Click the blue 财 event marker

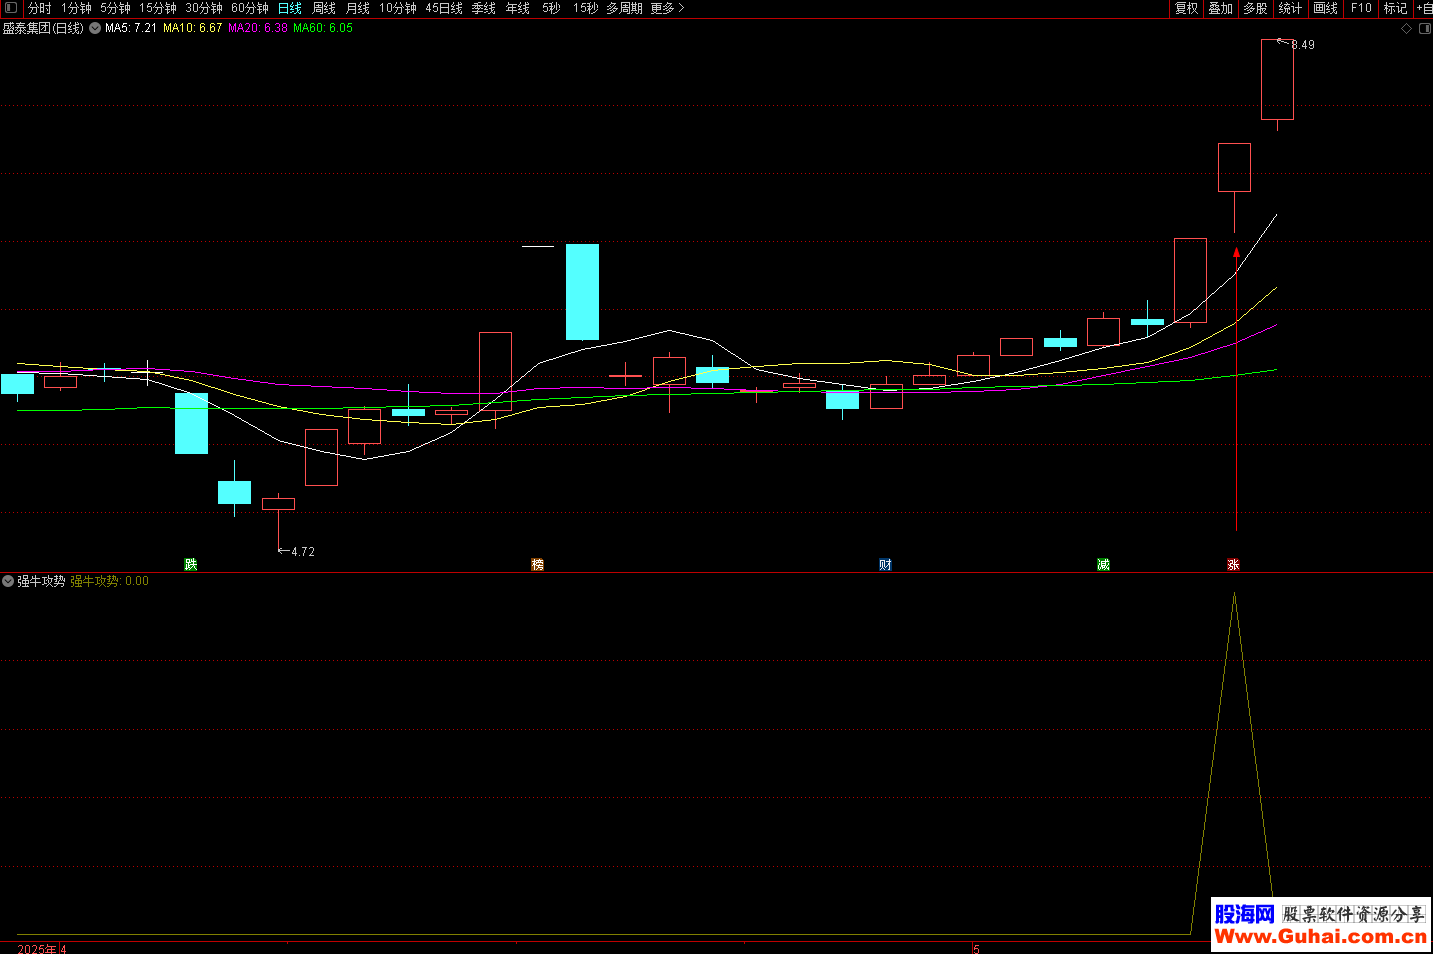click(885, 565)
